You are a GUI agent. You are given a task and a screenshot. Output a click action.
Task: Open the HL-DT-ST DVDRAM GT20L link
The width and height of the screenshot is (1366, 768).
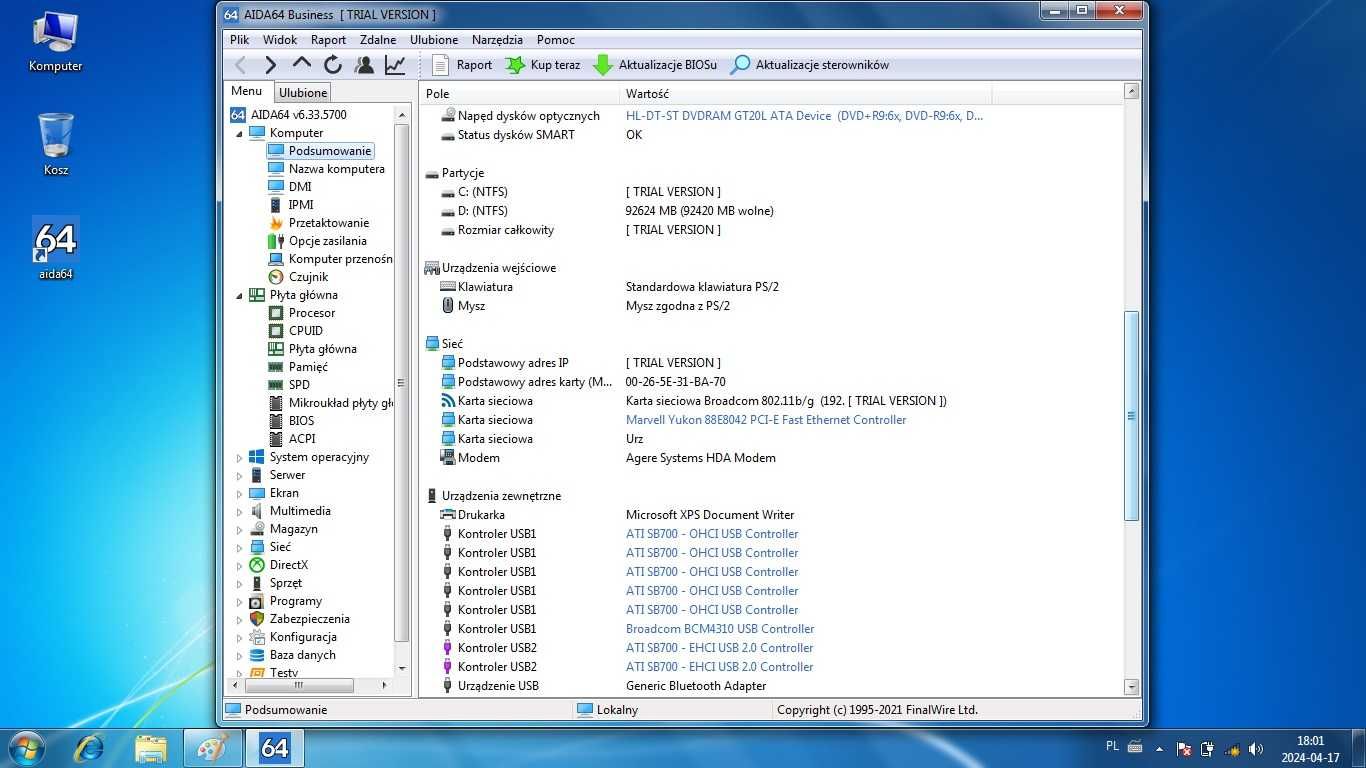click(804, 116)
